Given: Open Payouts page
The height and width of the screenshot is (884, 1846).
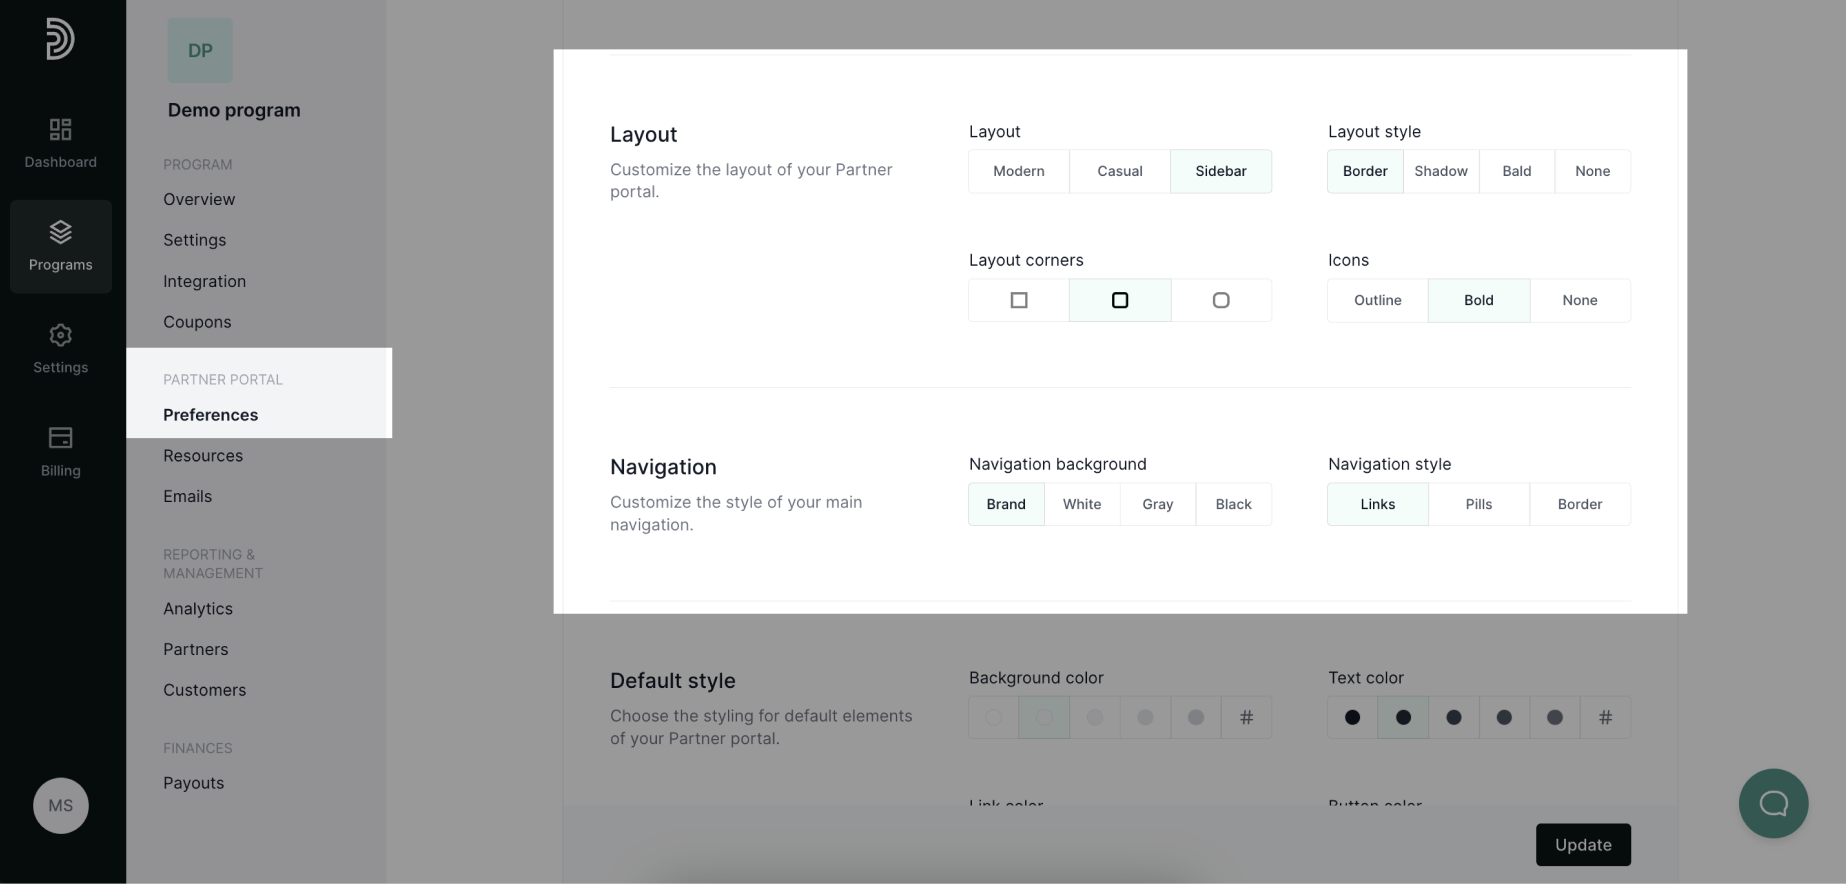Looking at the screenshot, I should coord(193,783).
